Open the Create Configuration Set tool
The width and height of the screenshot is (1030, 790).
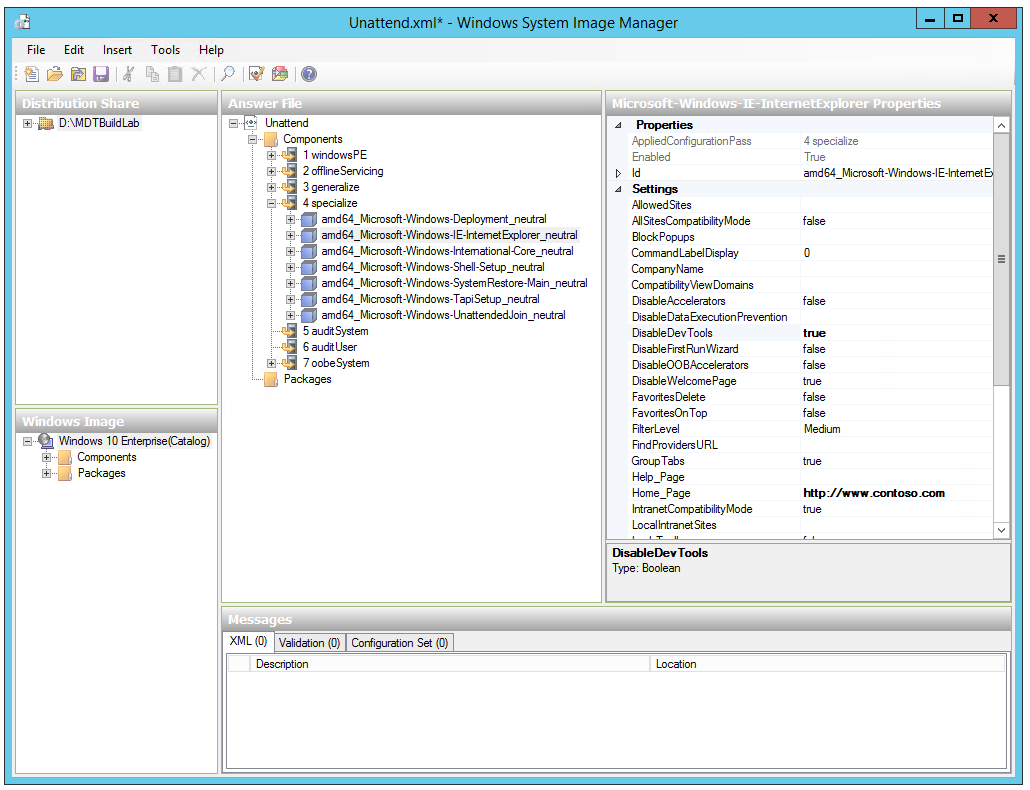pyautogui.click(x=279, y=74)
